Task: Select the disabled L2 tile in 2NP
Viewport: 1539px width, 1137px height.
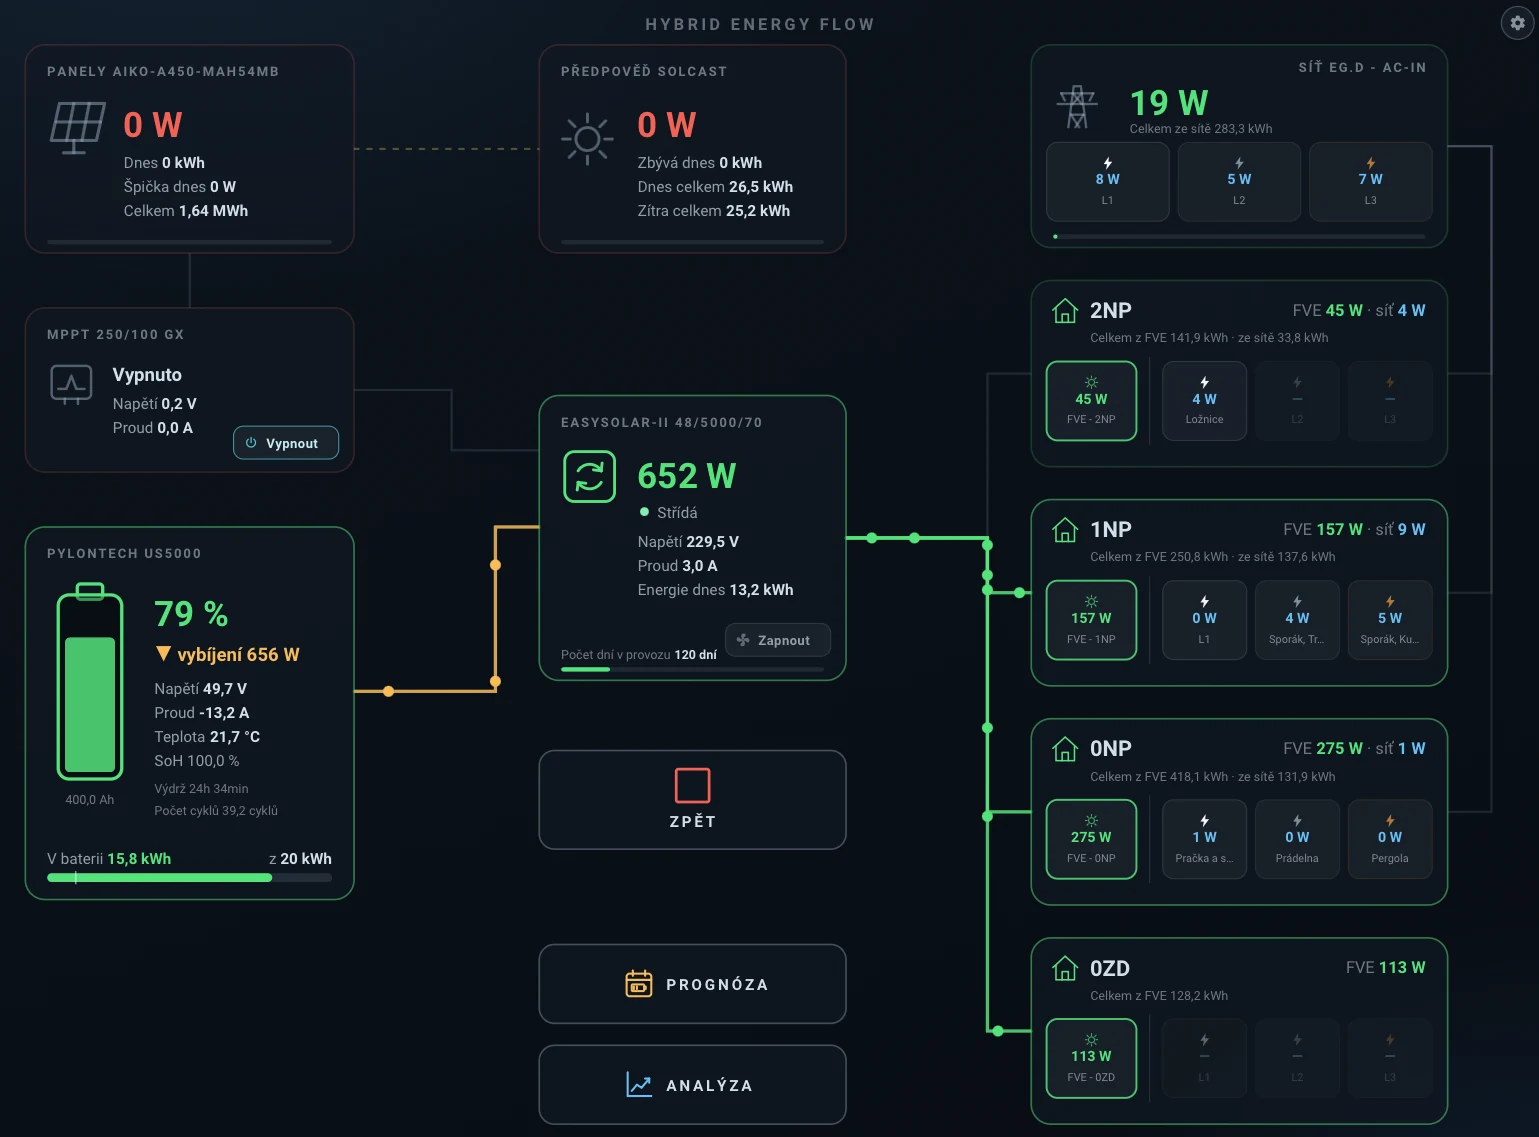Action: pos(1297,401)
